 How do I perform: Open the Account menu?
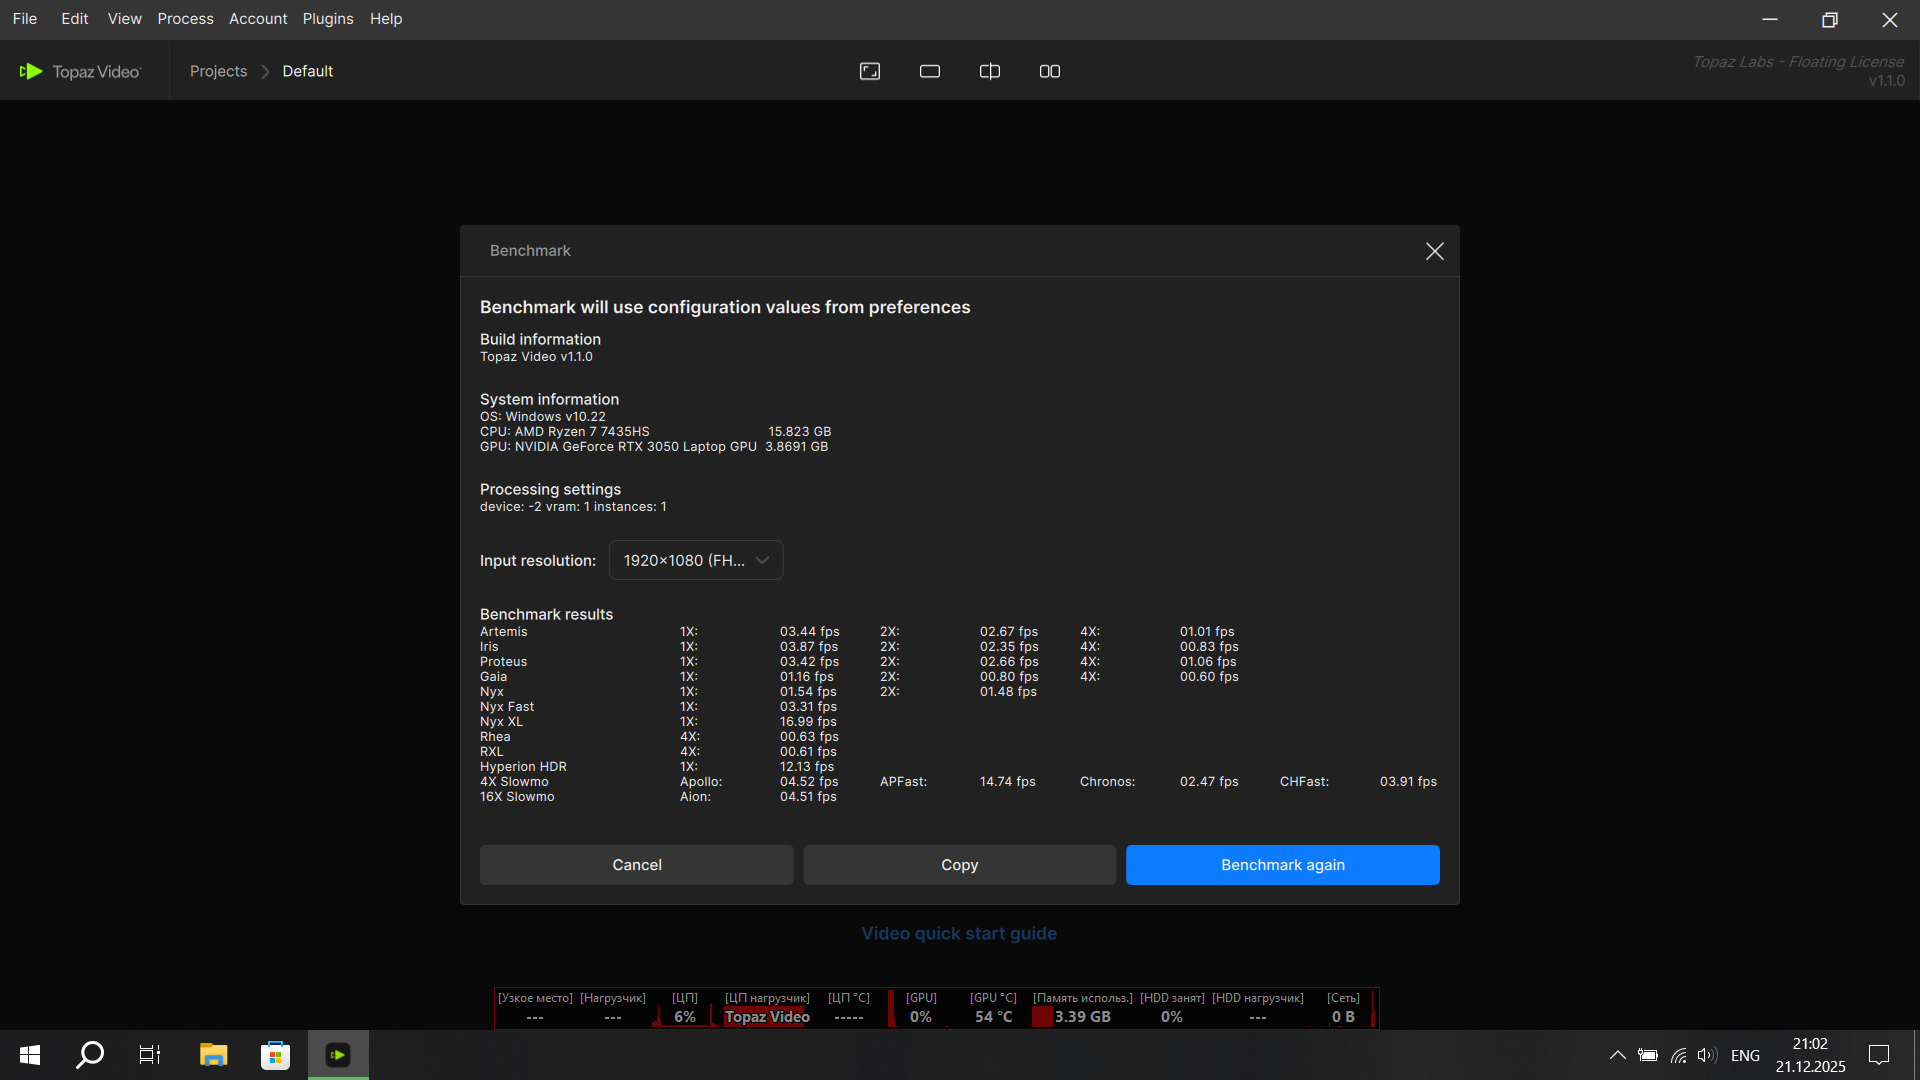[x=258, y=19]
